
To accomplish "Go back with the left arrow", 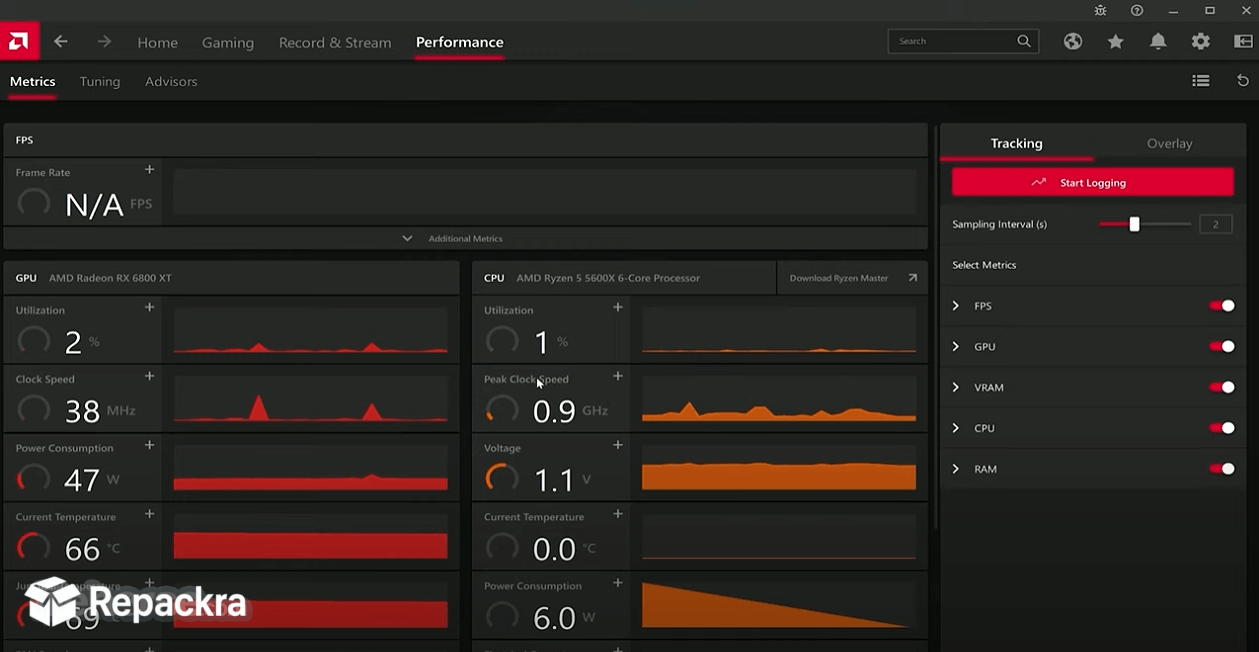I will pyautogui.click(x=61, y=42).
